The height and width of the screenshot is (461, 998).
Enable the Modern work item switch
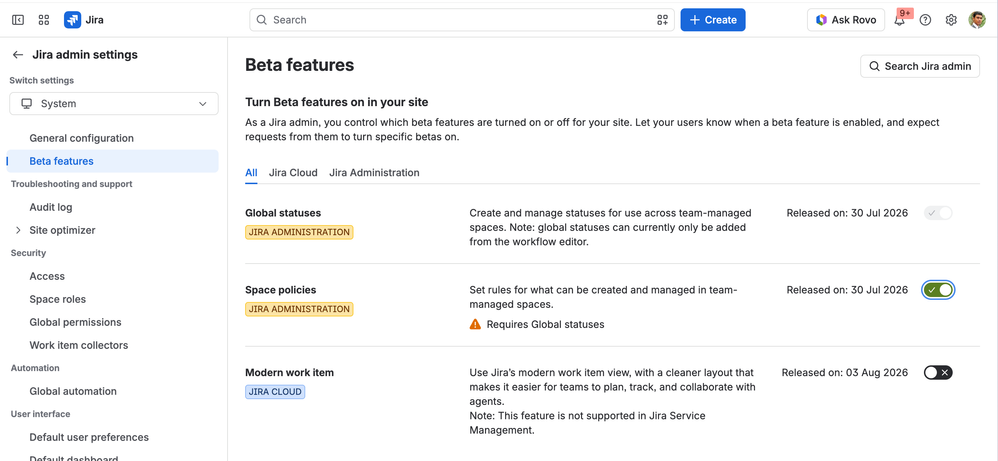coord(938,372)
